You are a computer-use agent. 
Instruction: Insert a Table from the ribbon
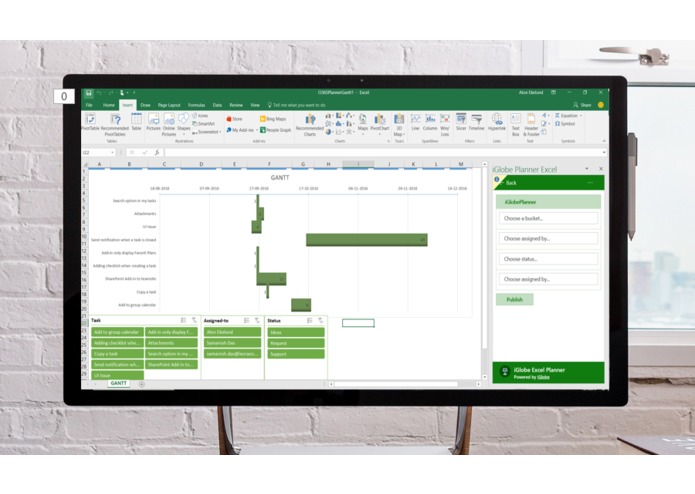[136, 122]
